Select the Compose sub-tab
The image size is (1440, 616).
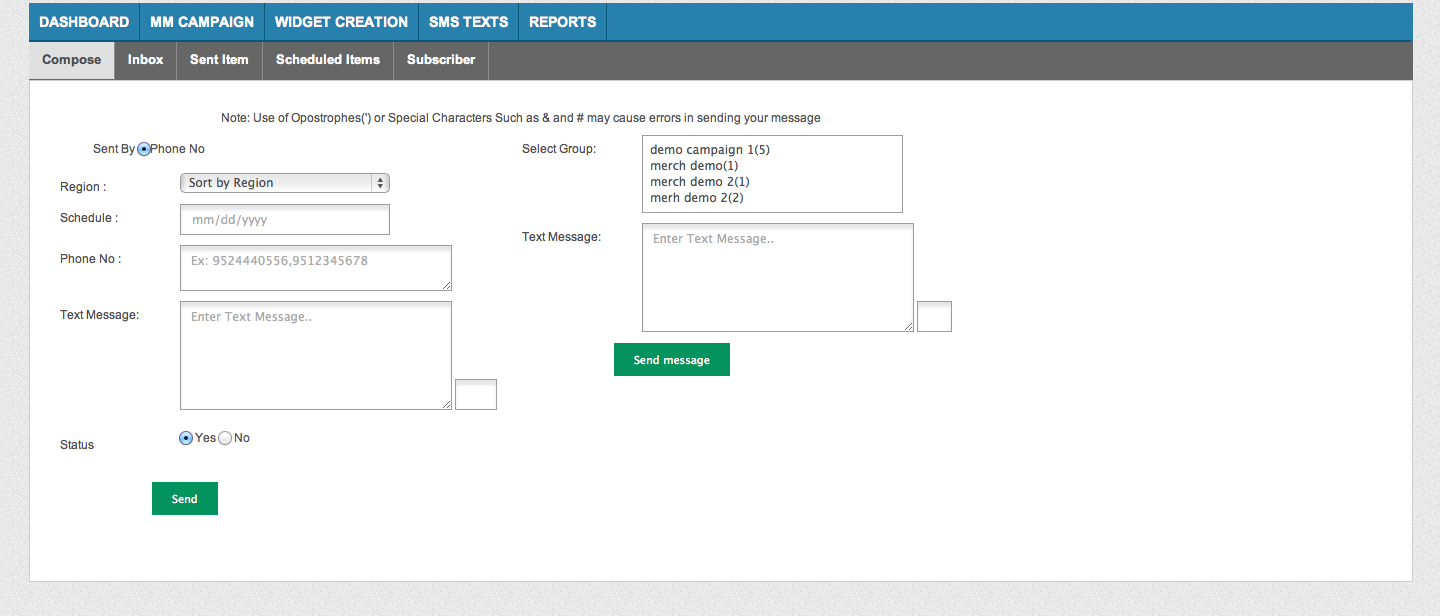pos(72,60)
